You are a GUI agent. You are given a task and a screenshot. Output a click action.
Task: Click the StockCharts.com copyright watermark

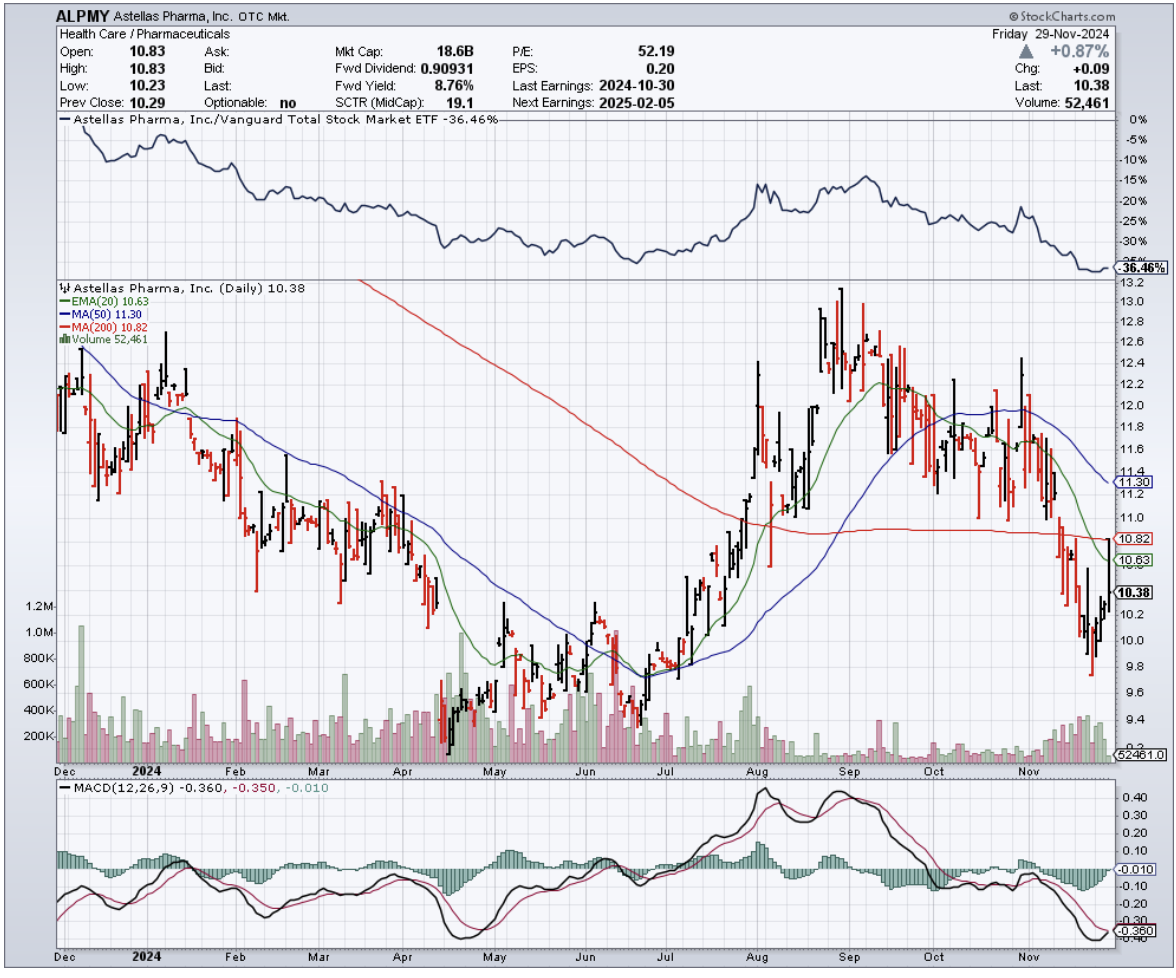click(1062, 17)
